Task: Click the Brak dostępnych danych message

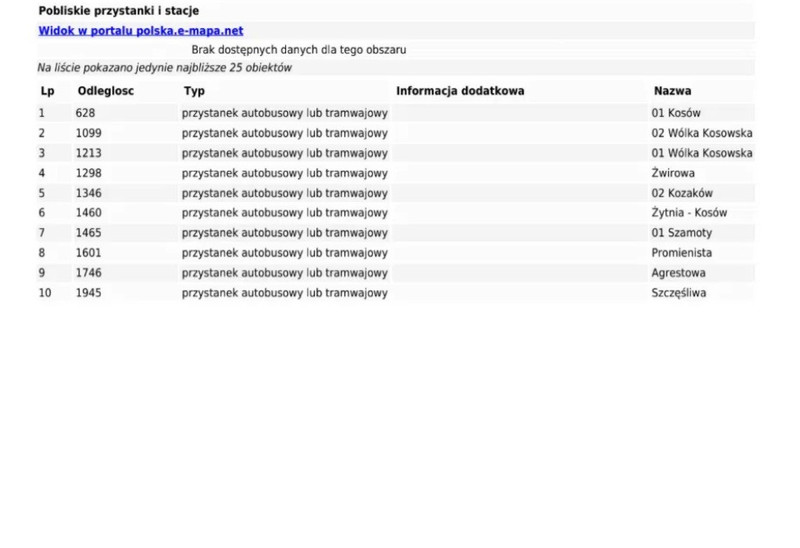Action: (x=298, y=49)
